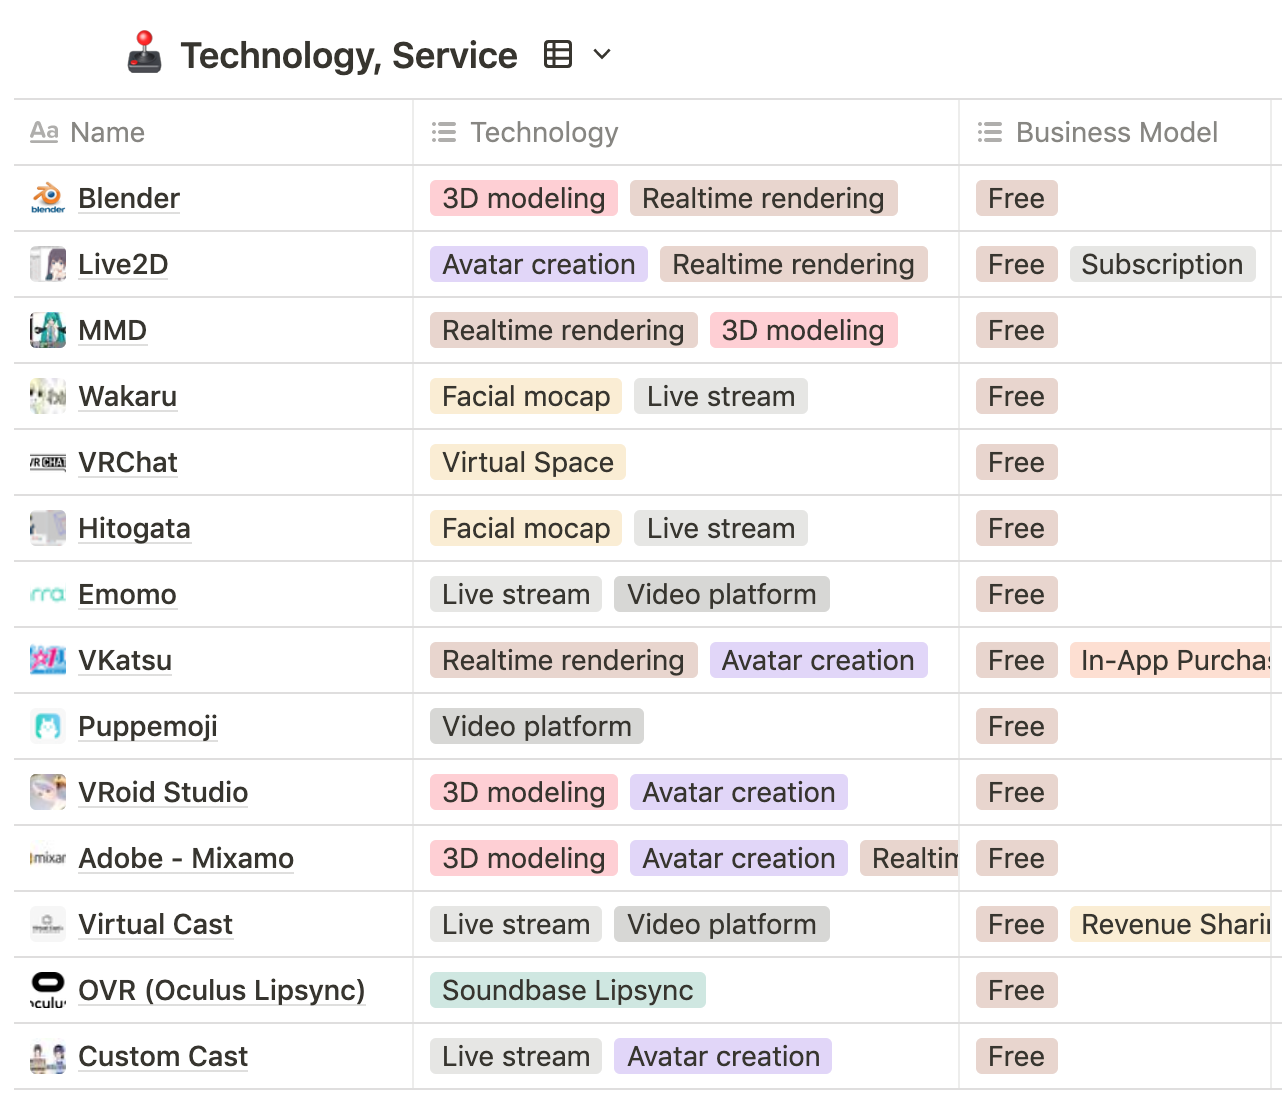Click 3D modeling tag in MMD row

pos(803,330)
